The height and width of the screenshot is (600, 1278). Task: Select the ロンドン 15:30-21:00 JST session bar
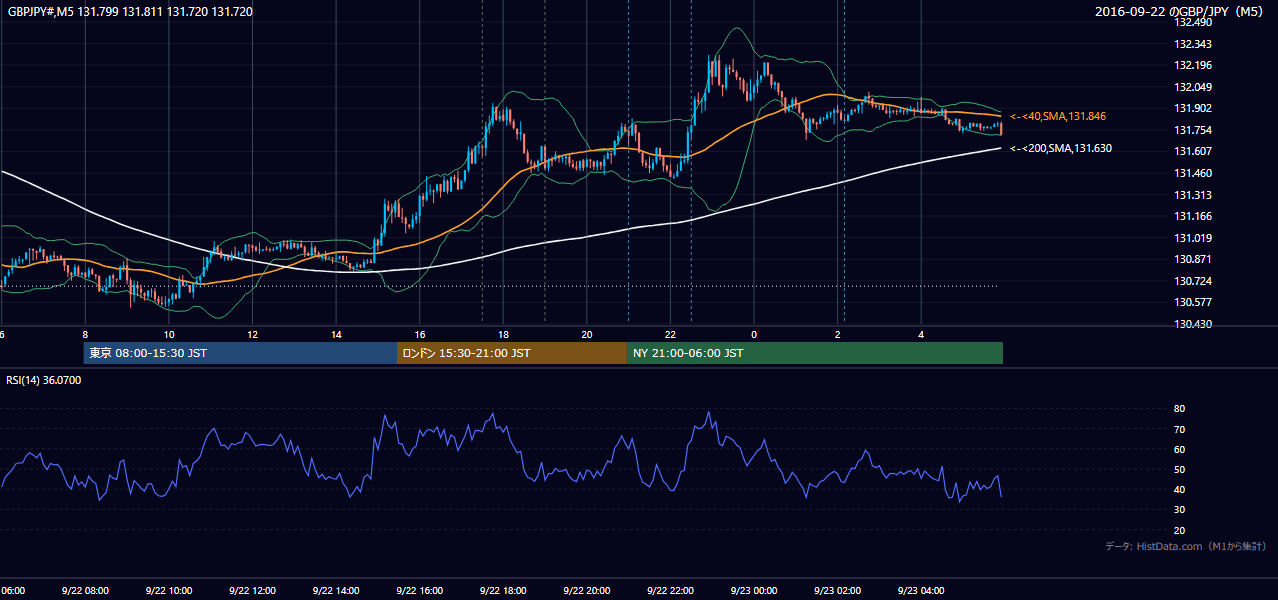[512, 353]
